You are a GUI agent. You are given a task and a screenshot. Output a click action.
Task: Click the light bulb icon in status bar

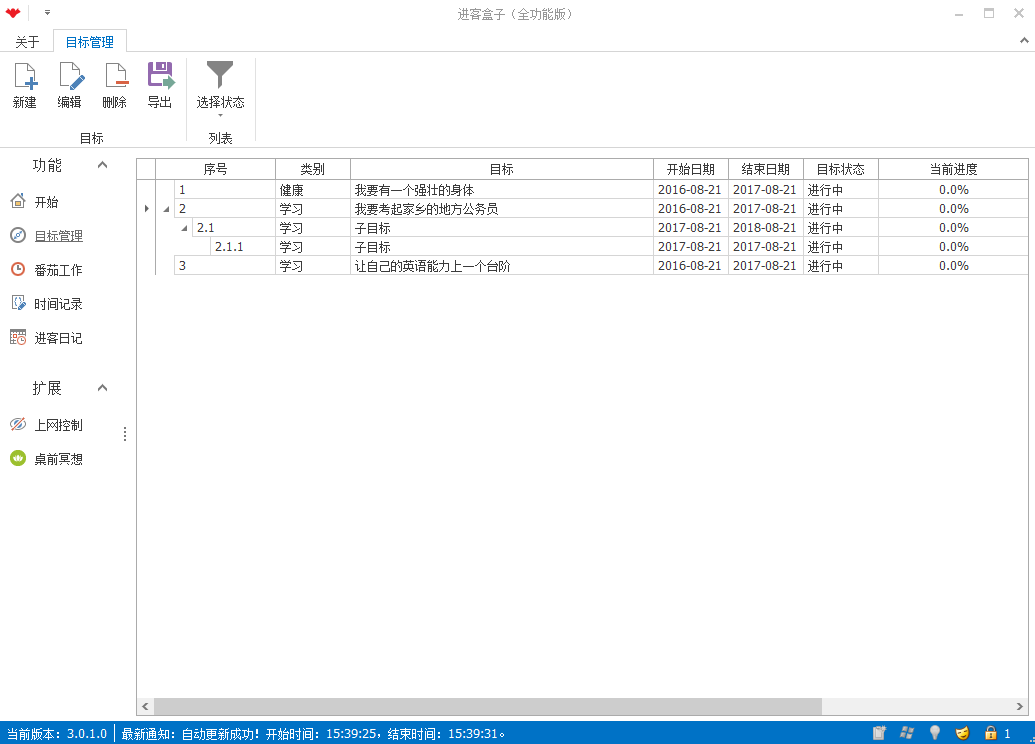(935, 733)
